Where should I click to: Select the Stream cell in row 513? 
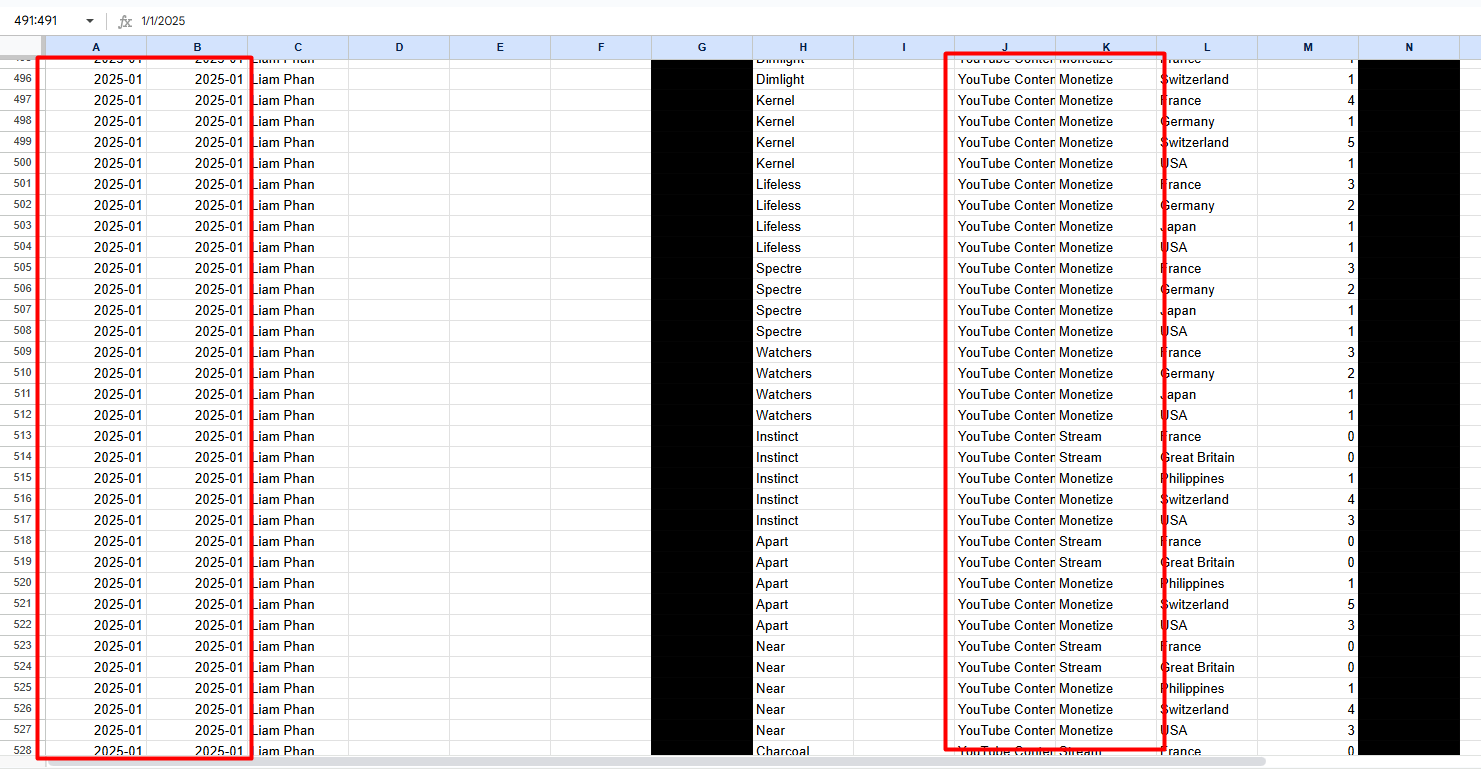click(x=1105, y=436)
